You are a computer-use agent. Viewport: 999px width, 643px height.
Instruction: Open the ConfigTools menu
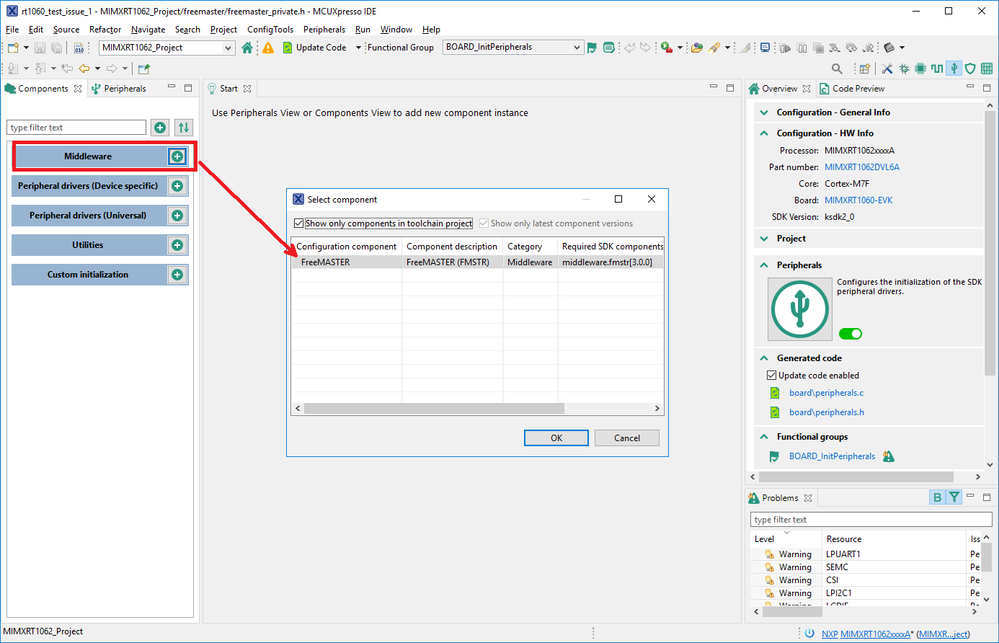pos(270,29)
